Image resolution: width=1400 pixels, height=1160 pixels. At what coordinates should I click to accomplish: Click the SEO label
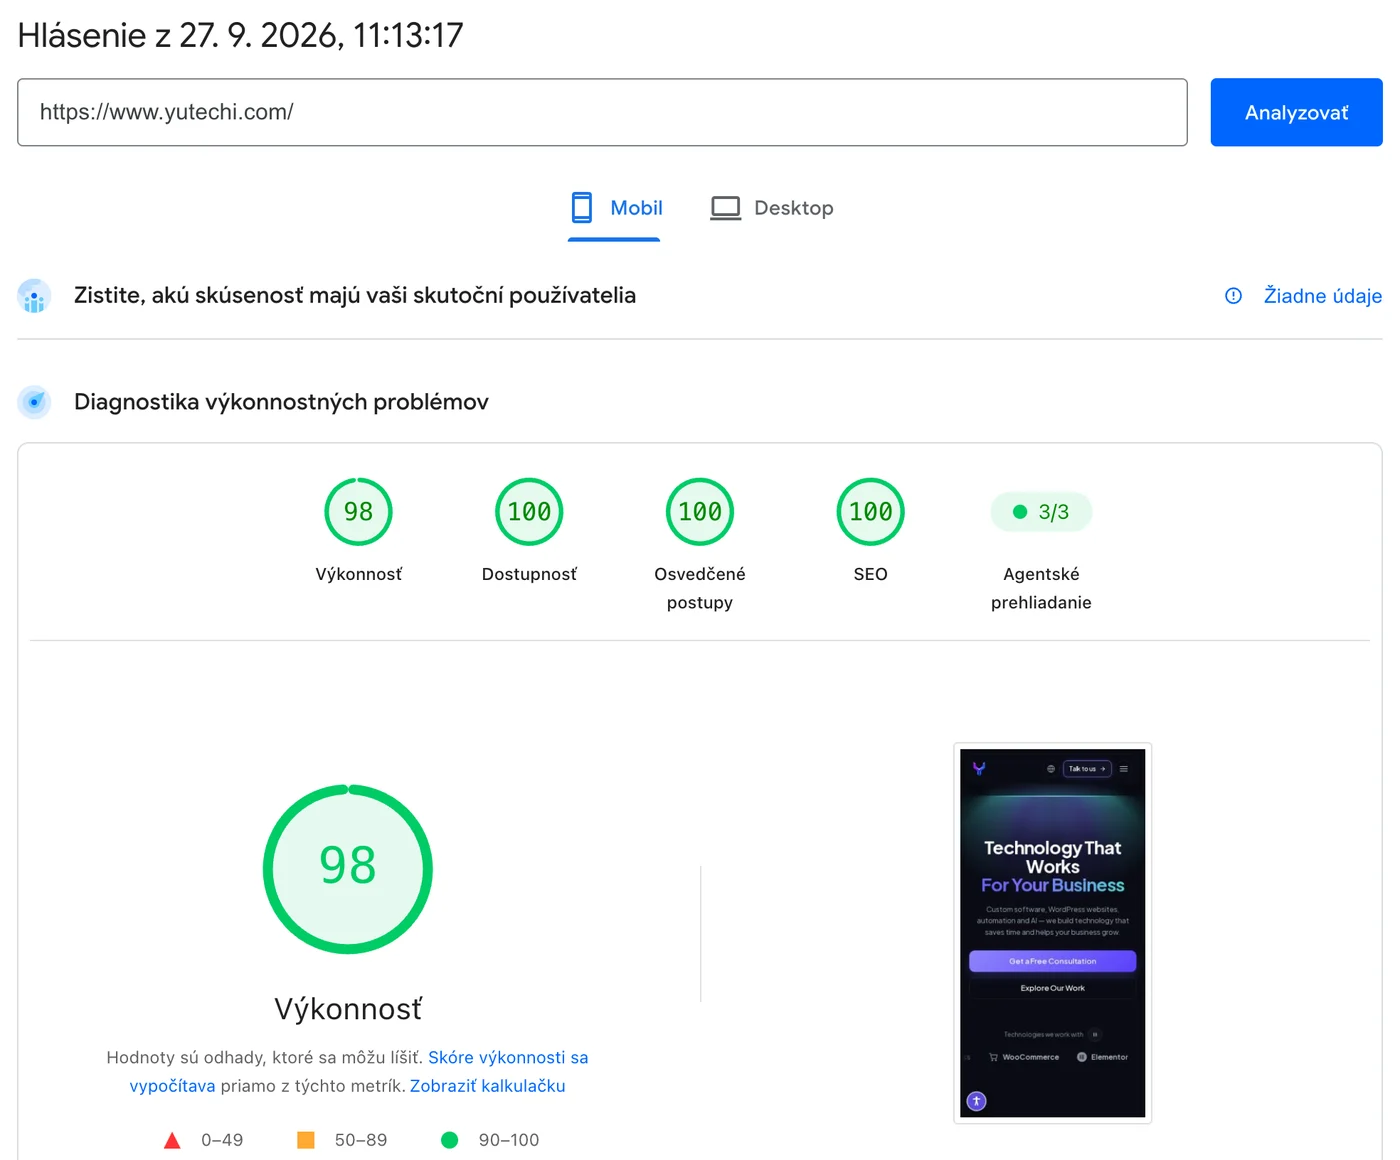click(x=871, y=574)
